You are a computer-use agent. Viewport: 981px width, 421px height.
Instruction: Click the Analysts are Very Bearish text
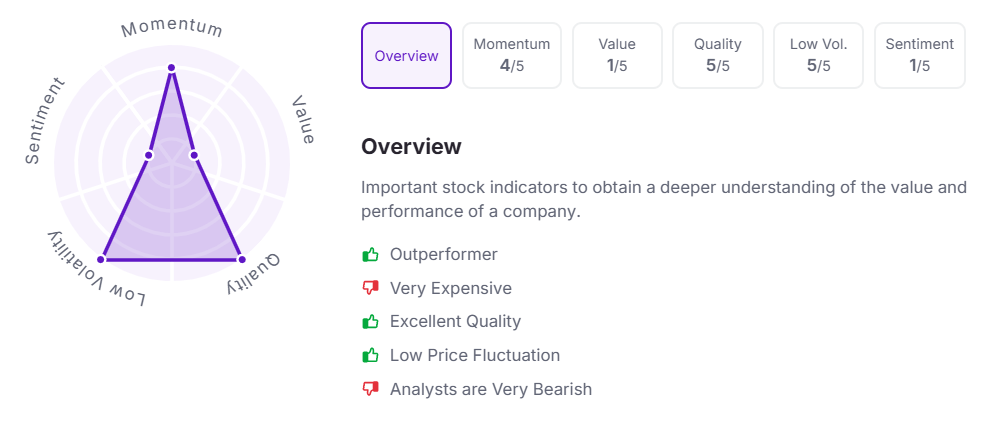tap(491, 389)
